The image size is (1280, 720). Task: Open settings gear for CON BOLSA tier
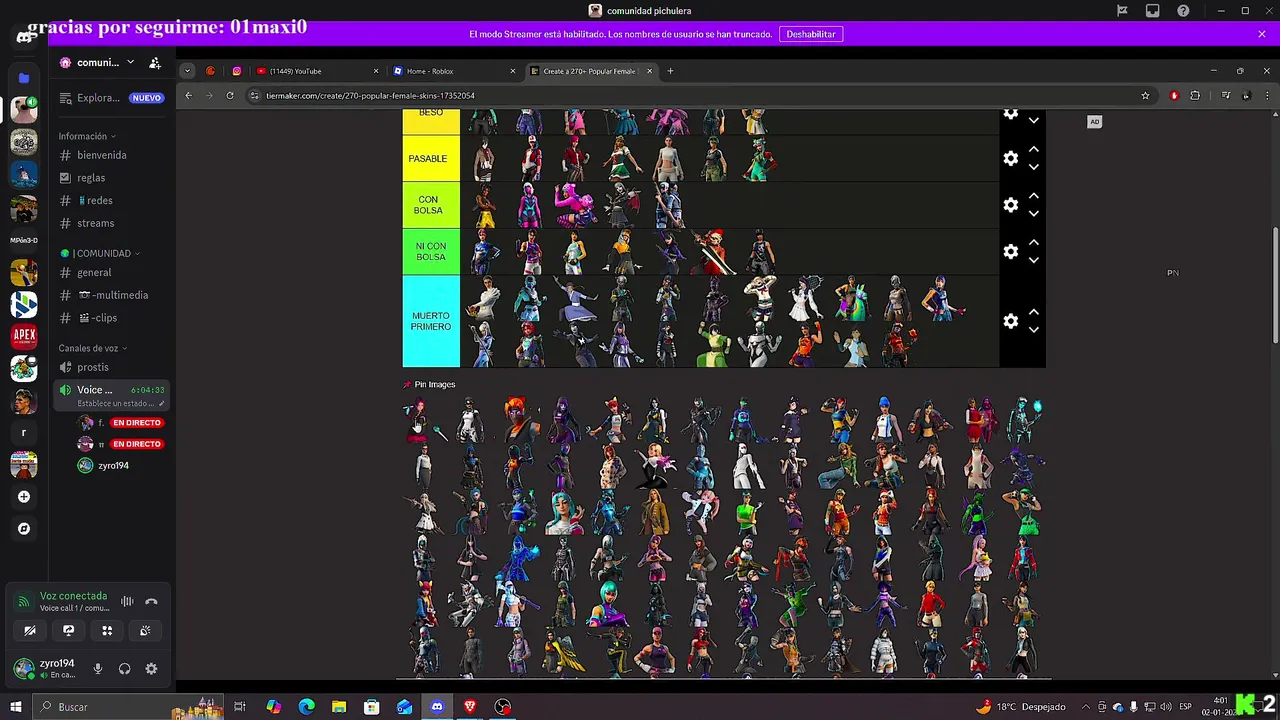1011,205
